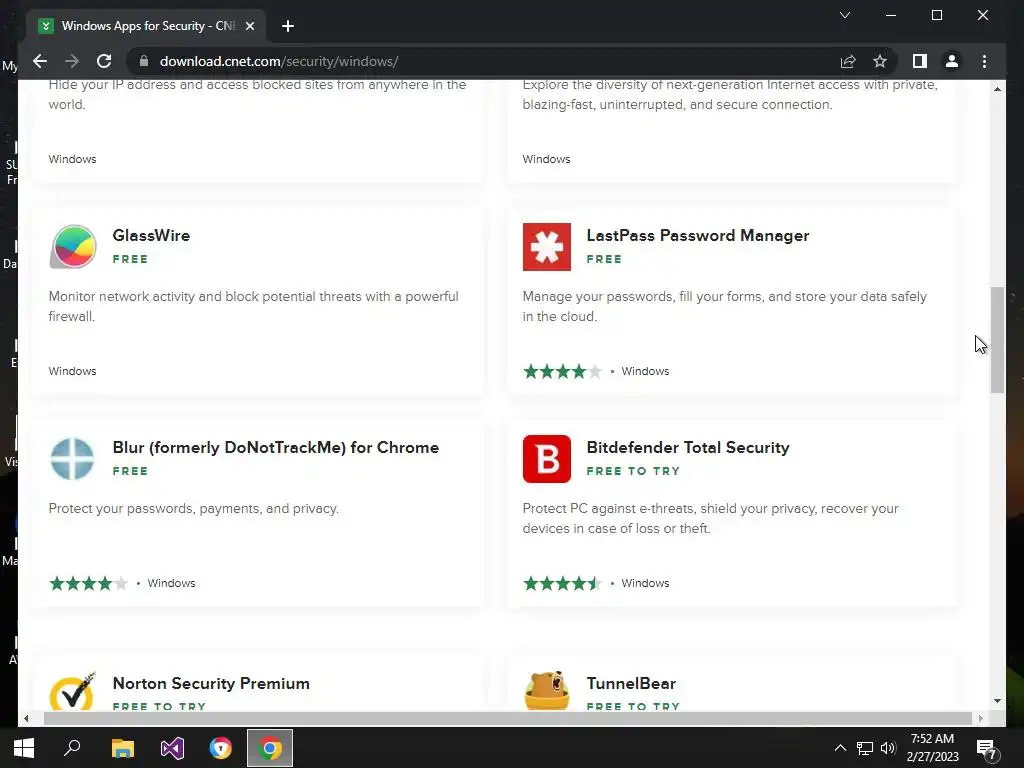Click 'Protect your passwords, payments, and privacy.'
This screenshot has width=1024, height=768.
(193, 509)
